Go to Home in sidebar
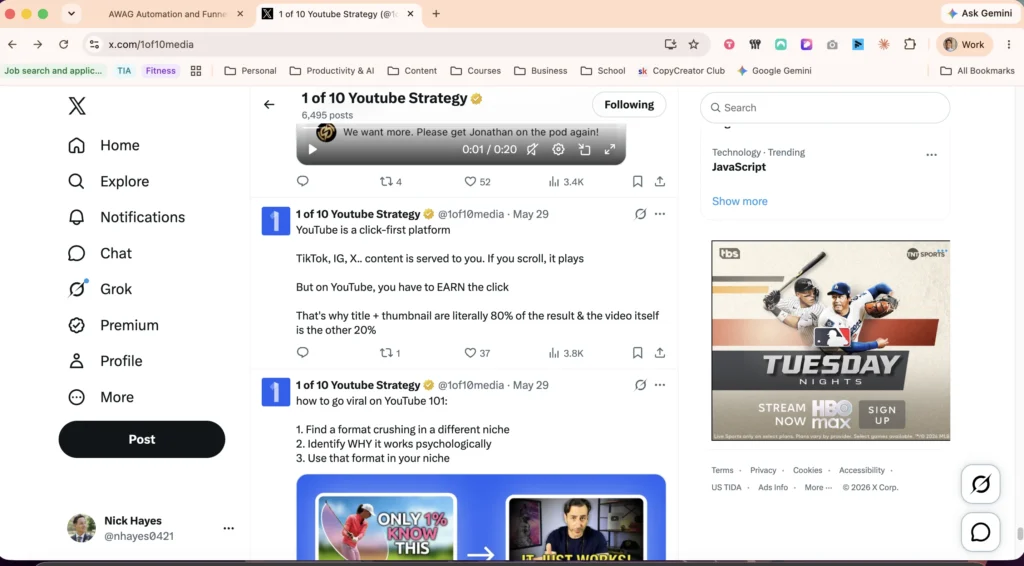This screenshot has width=1024, height=566. 104,145
